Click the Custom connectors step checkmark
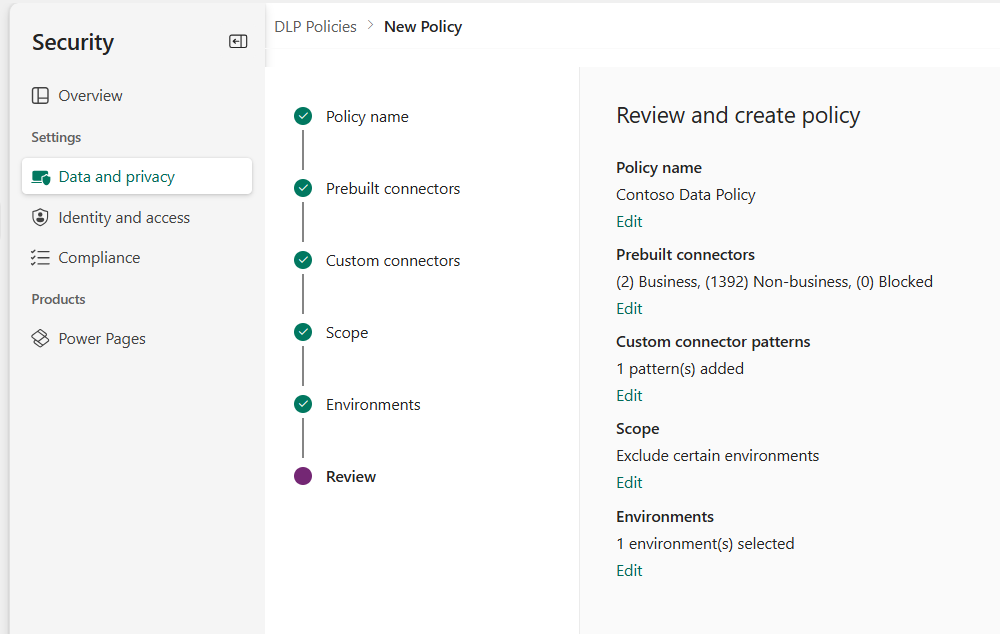The width and height of the screenshot is (1000, 634). click(303, 260)
